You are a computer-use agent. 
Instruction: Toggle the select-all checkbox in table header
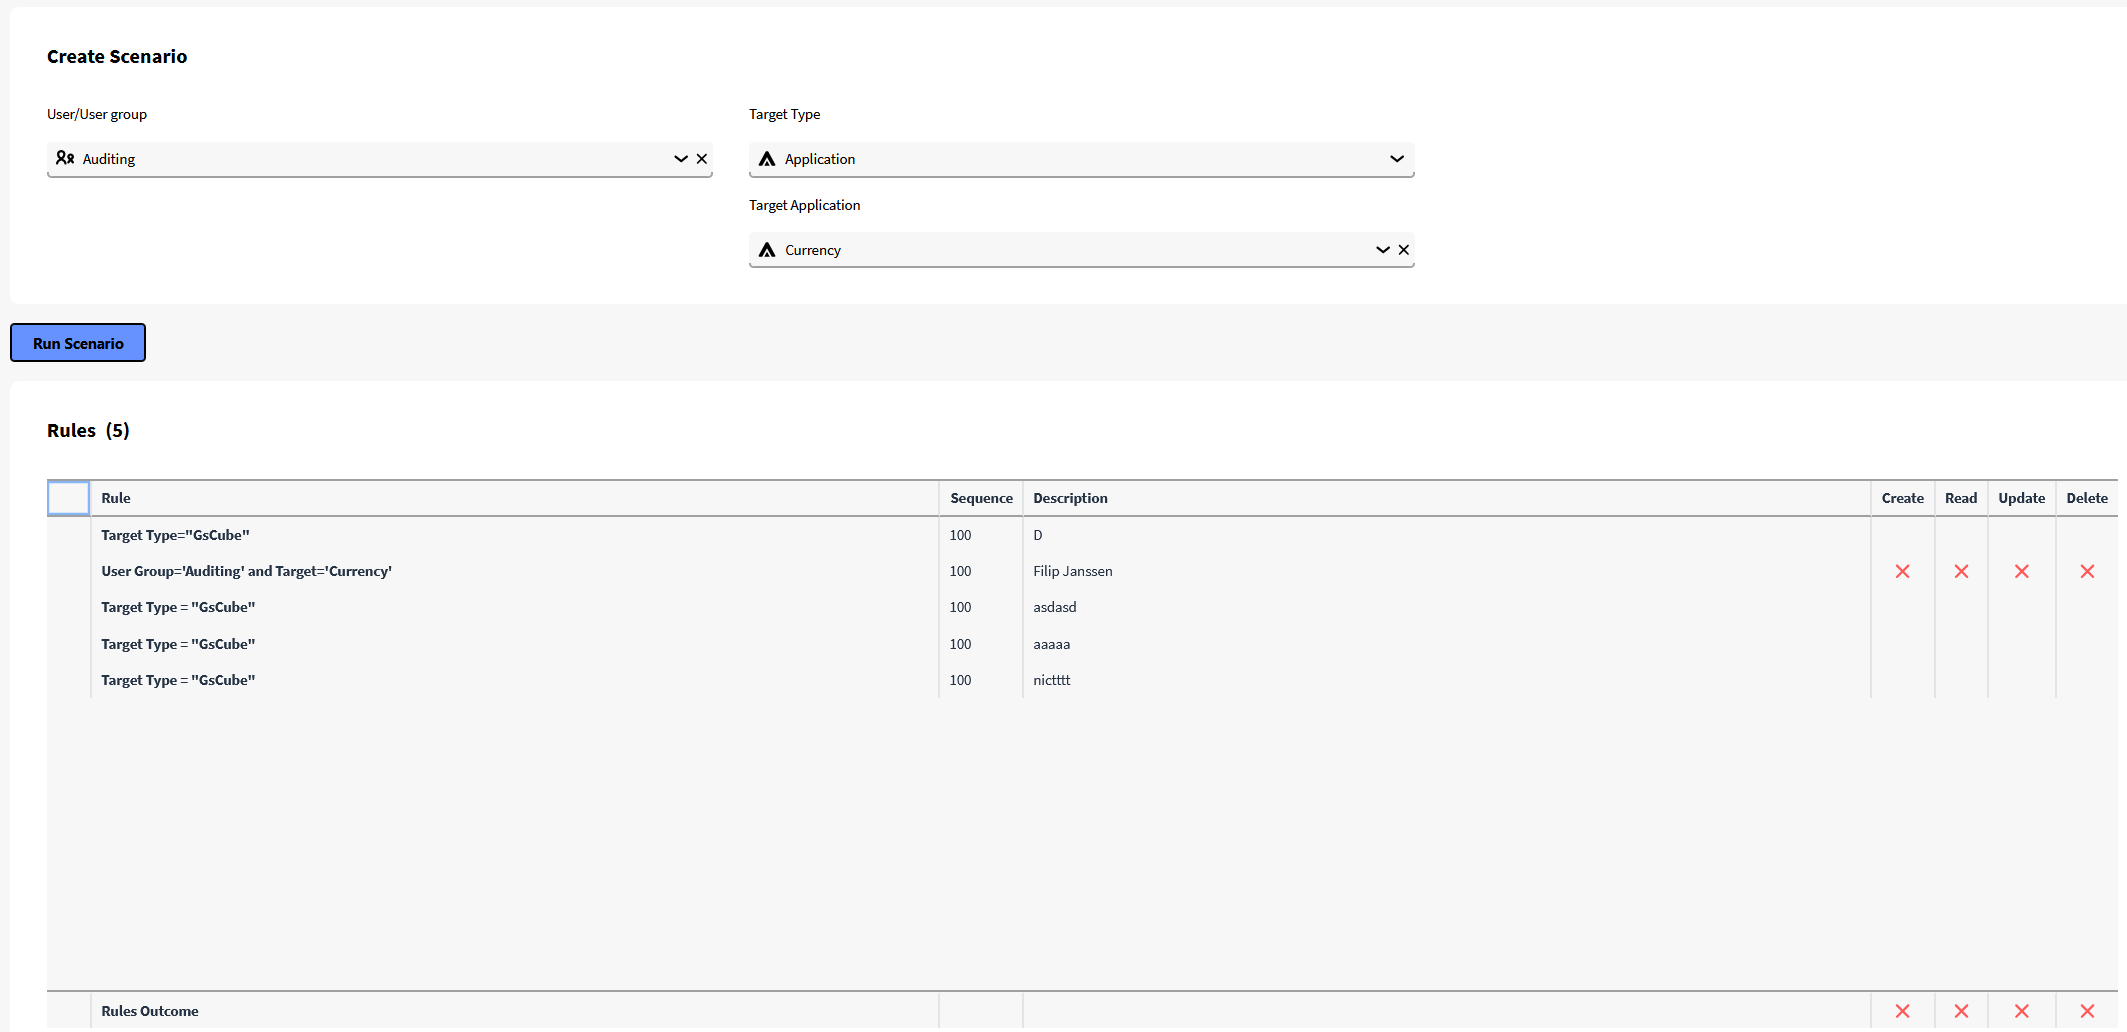pyautogui.click(x=68, y=498)
